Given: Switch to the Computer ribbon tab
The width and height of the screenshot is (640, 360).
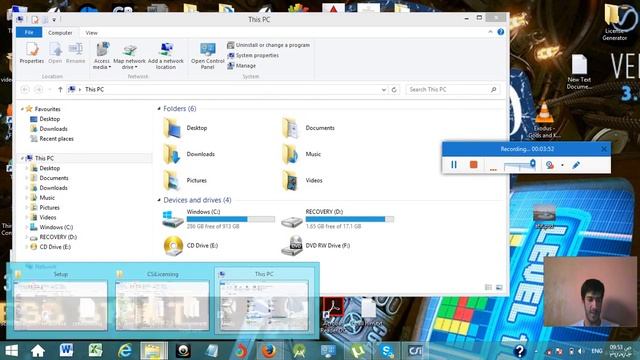Looking at the screenshot, I should (x=60, y=33).
